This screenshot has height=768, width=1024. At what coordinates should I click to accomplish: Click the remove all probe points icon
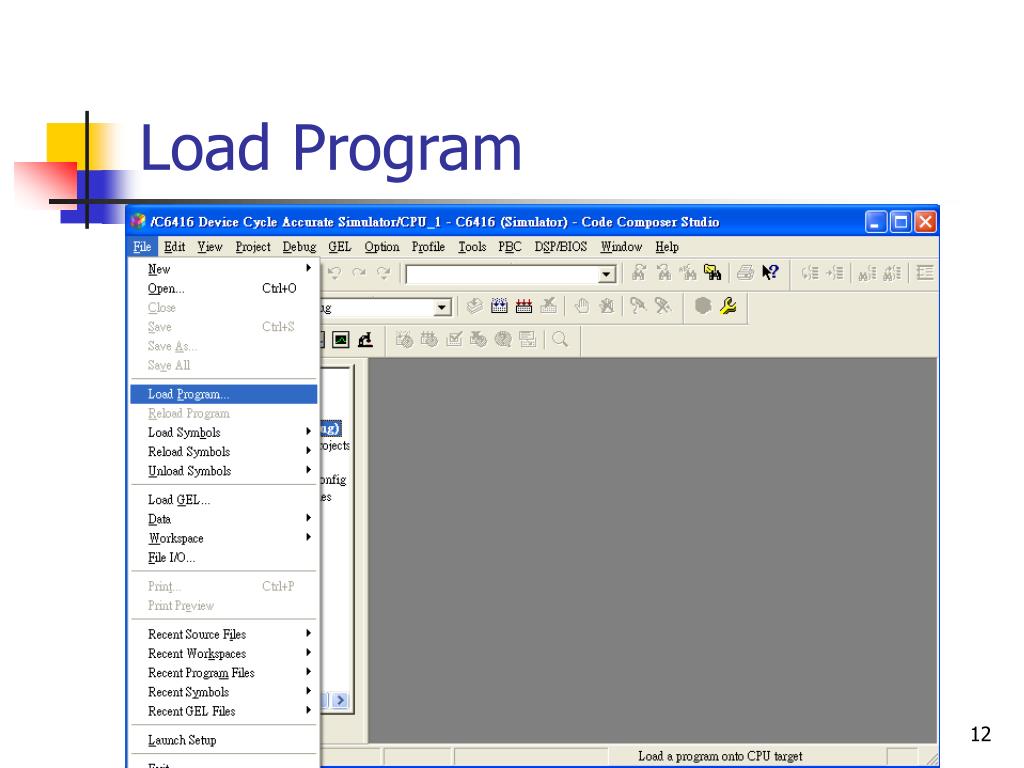(x=663, y=306)
